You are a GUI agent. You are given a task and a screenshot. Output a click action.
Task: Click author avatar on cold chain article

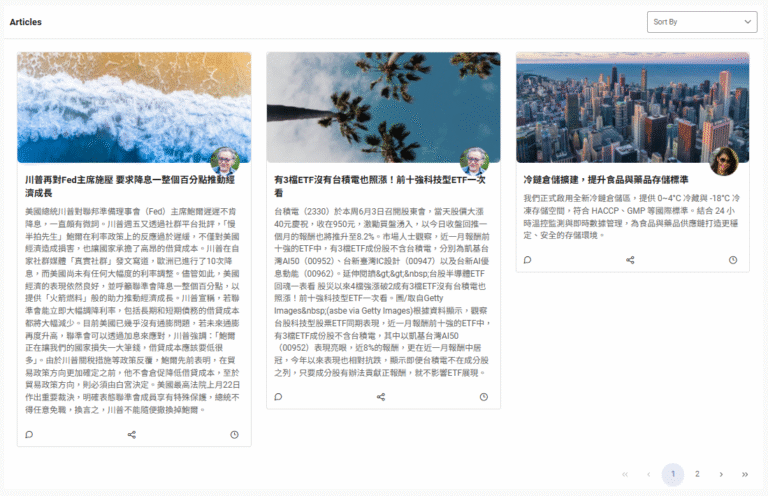point(724,161)
